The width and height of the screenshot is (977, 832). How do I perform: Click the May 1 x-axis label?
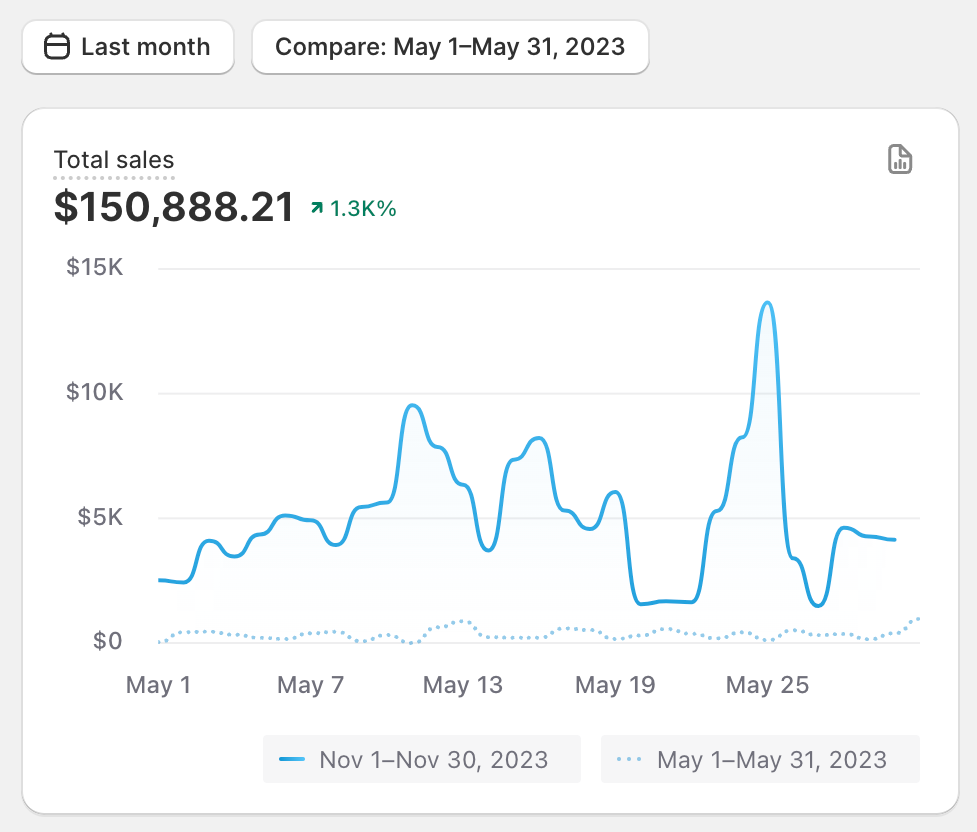[158, 685]
